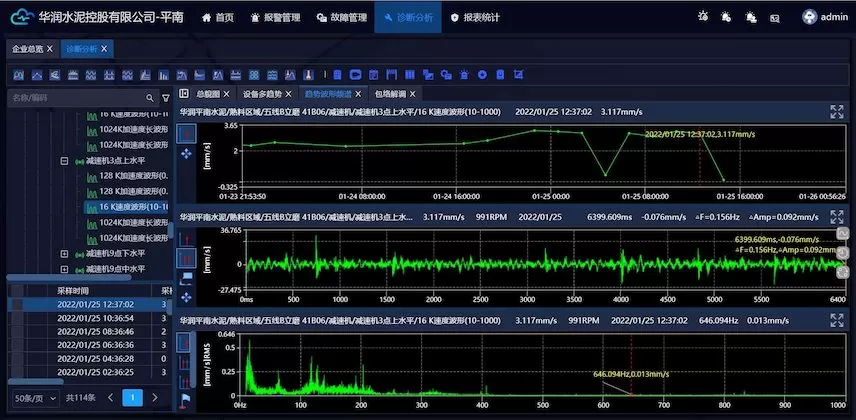Viewport: 856px width, 420px height.
Task: Click the bar-chart icon in the analysis toolbar
Action: [x=164, y=75]
